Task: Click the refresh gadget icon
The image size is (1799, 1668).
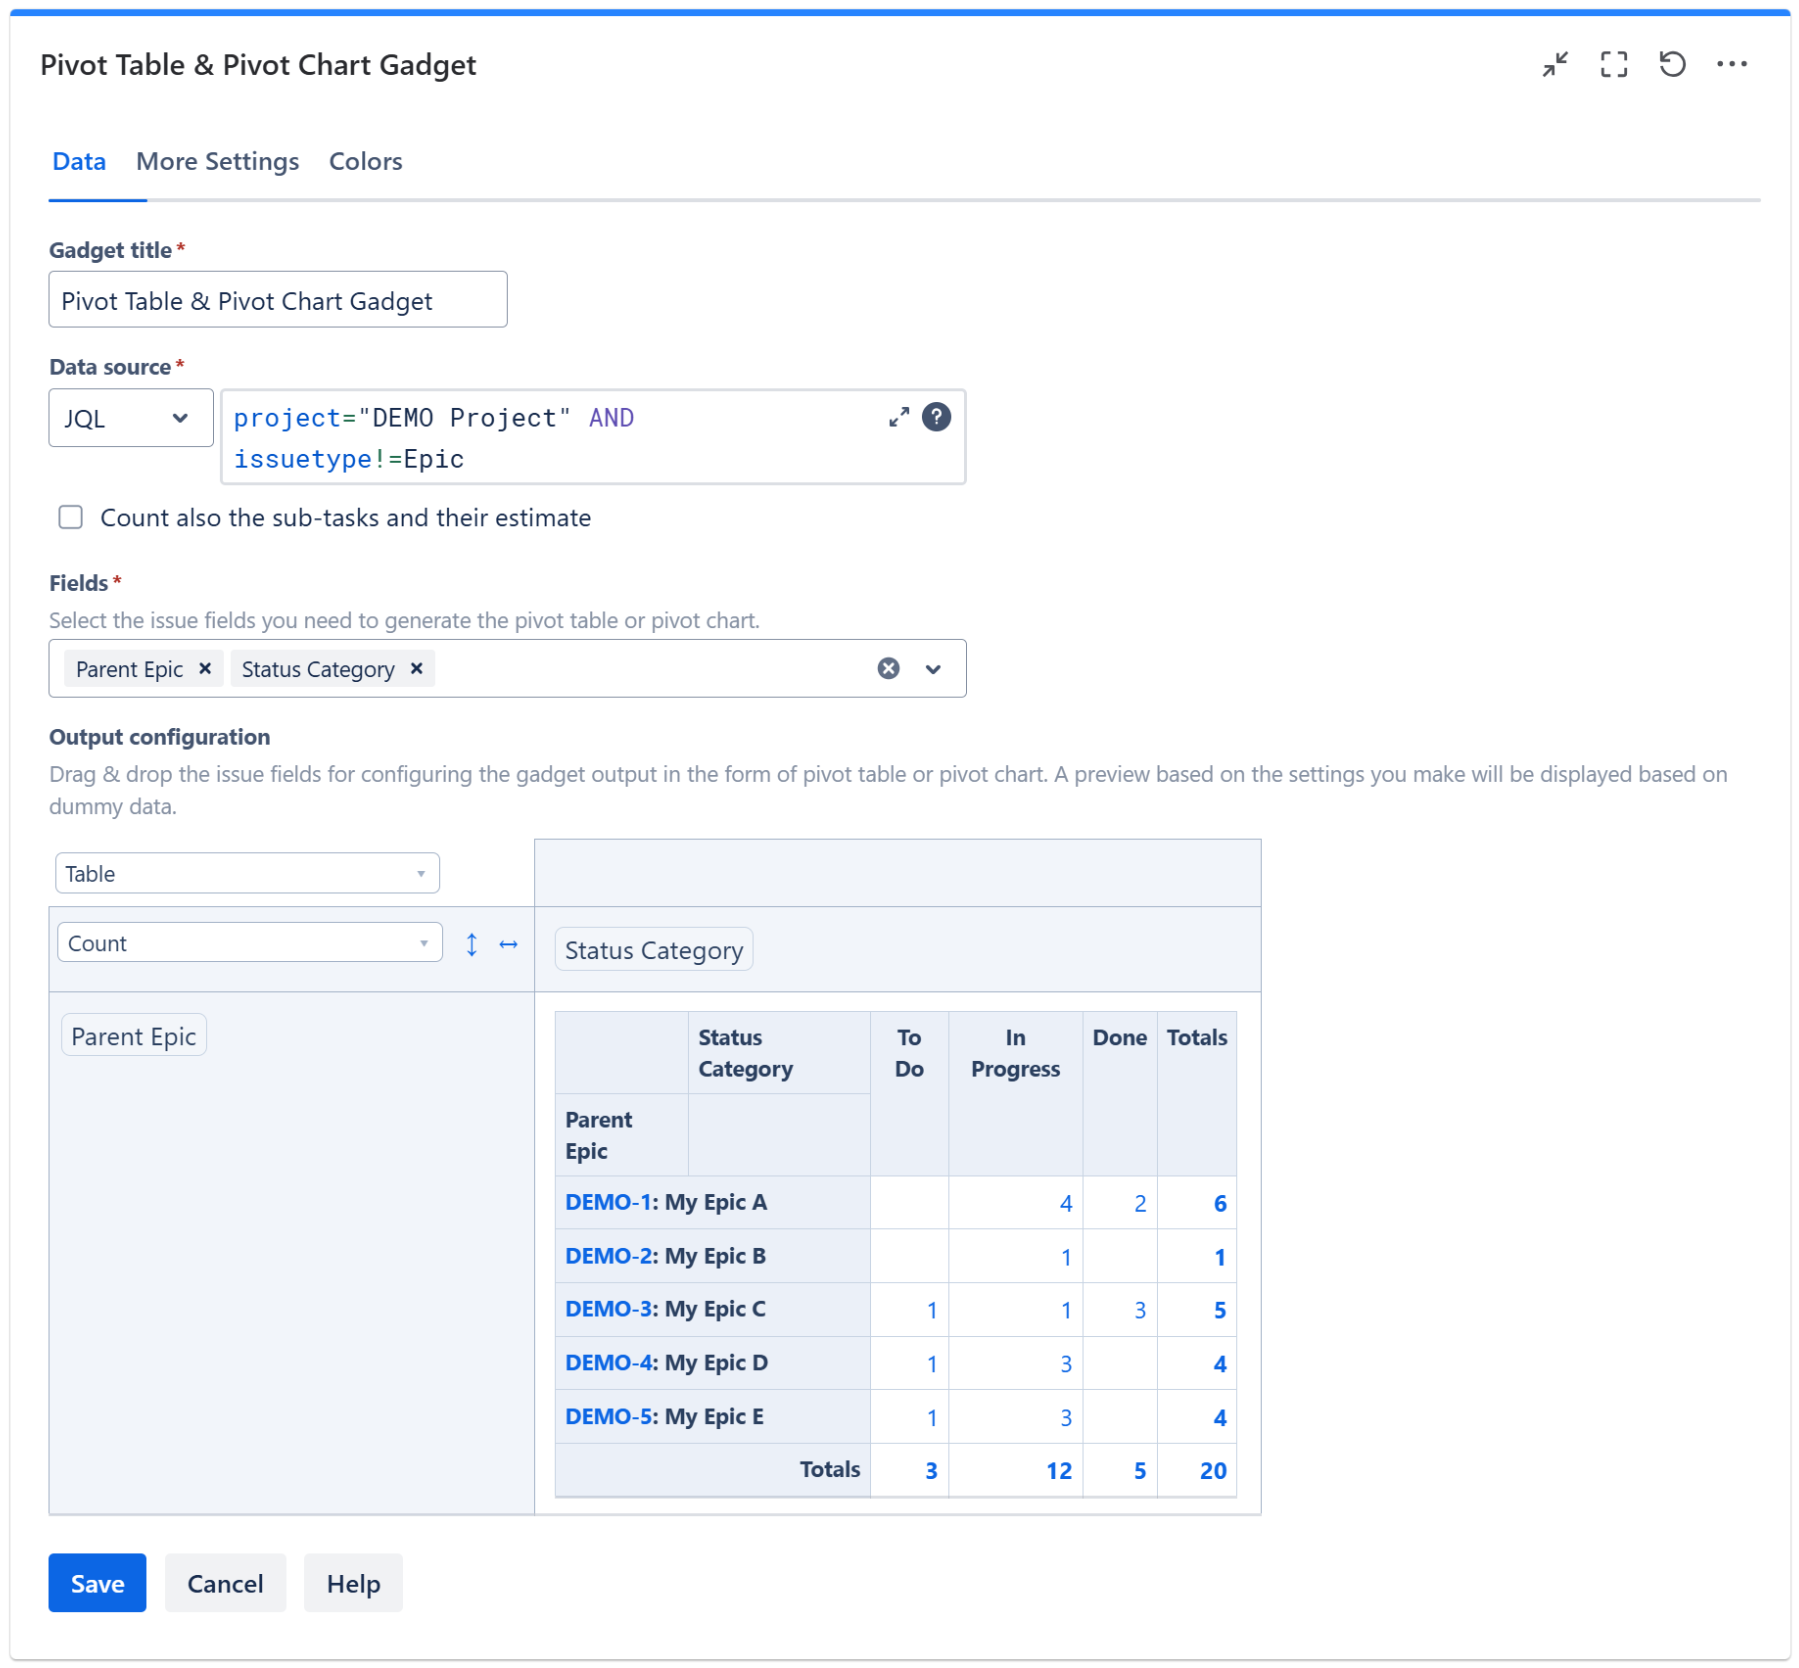Action: click(1672, 65)
